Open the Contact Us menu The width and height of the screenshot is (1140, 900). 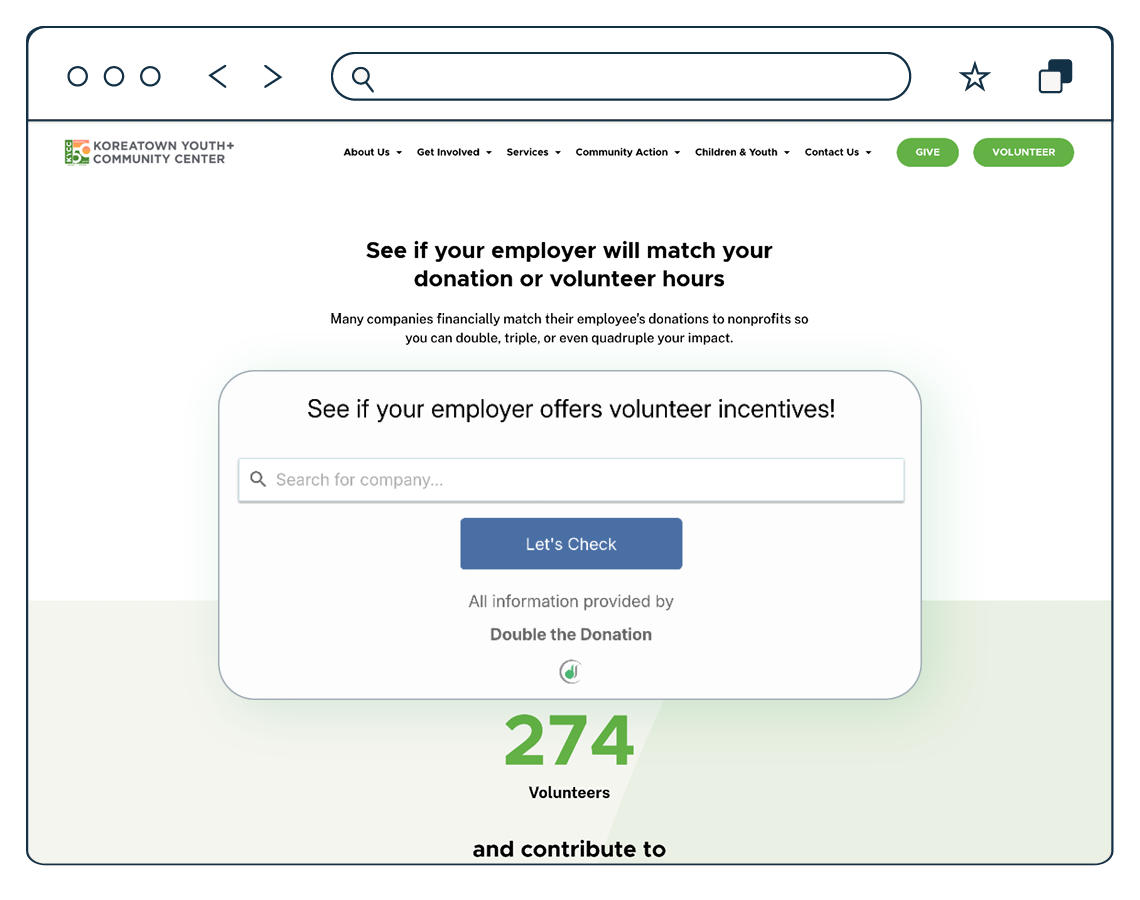click(x=838, y=152)
